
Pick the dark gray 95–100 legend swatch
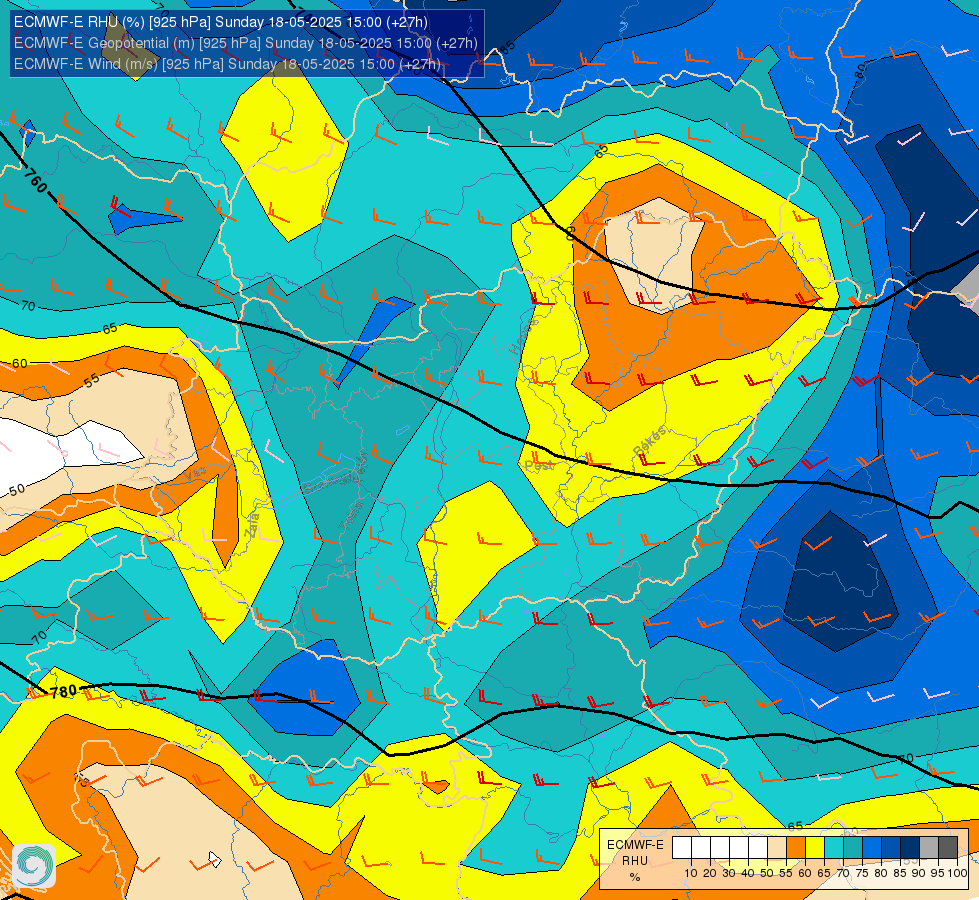coord(948,848)
